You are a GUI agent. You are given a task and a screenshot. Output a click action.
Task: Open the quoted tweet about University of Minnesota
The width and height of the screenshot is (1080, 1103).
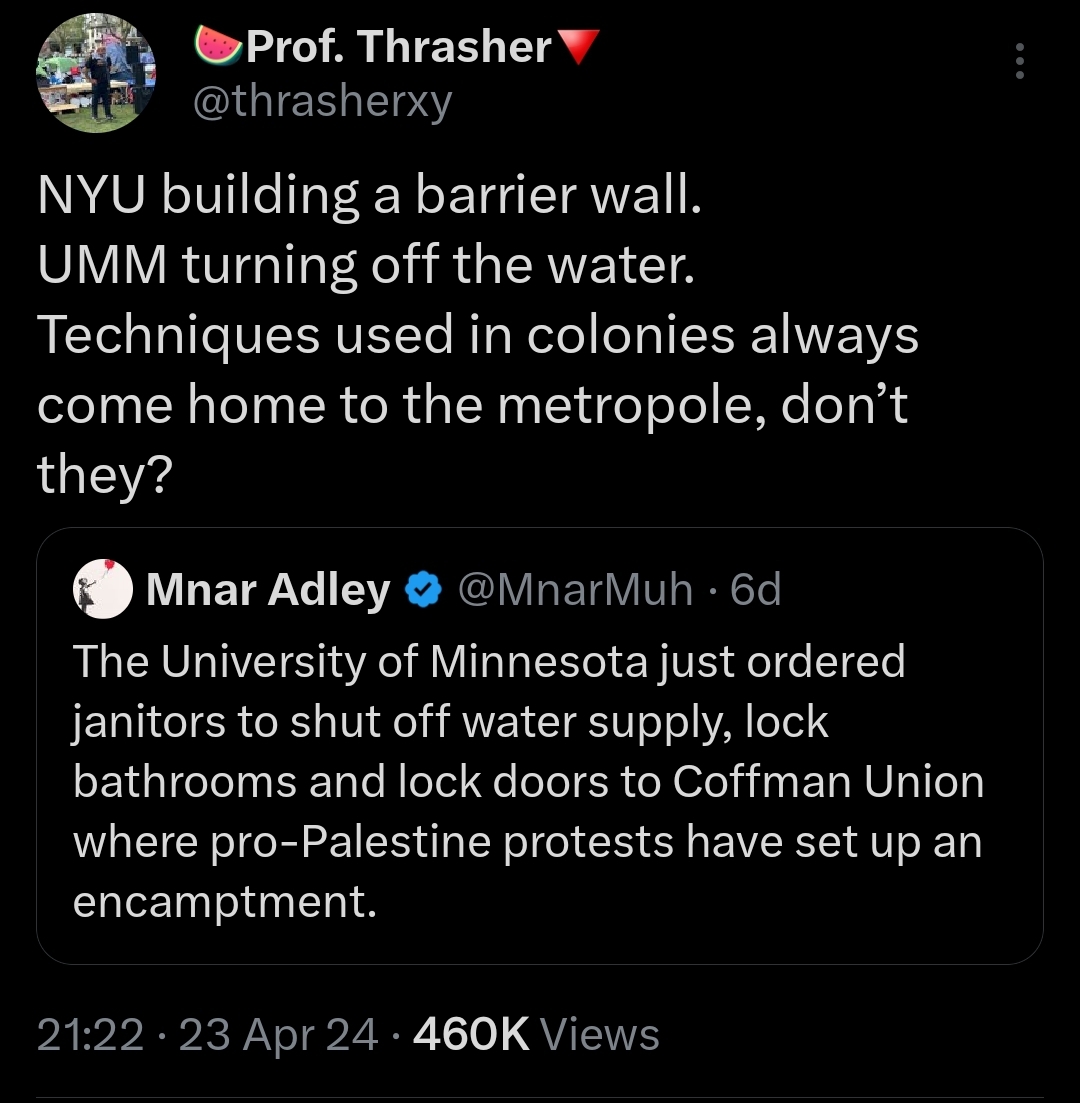pyautogui.click(x=540, y=746)
